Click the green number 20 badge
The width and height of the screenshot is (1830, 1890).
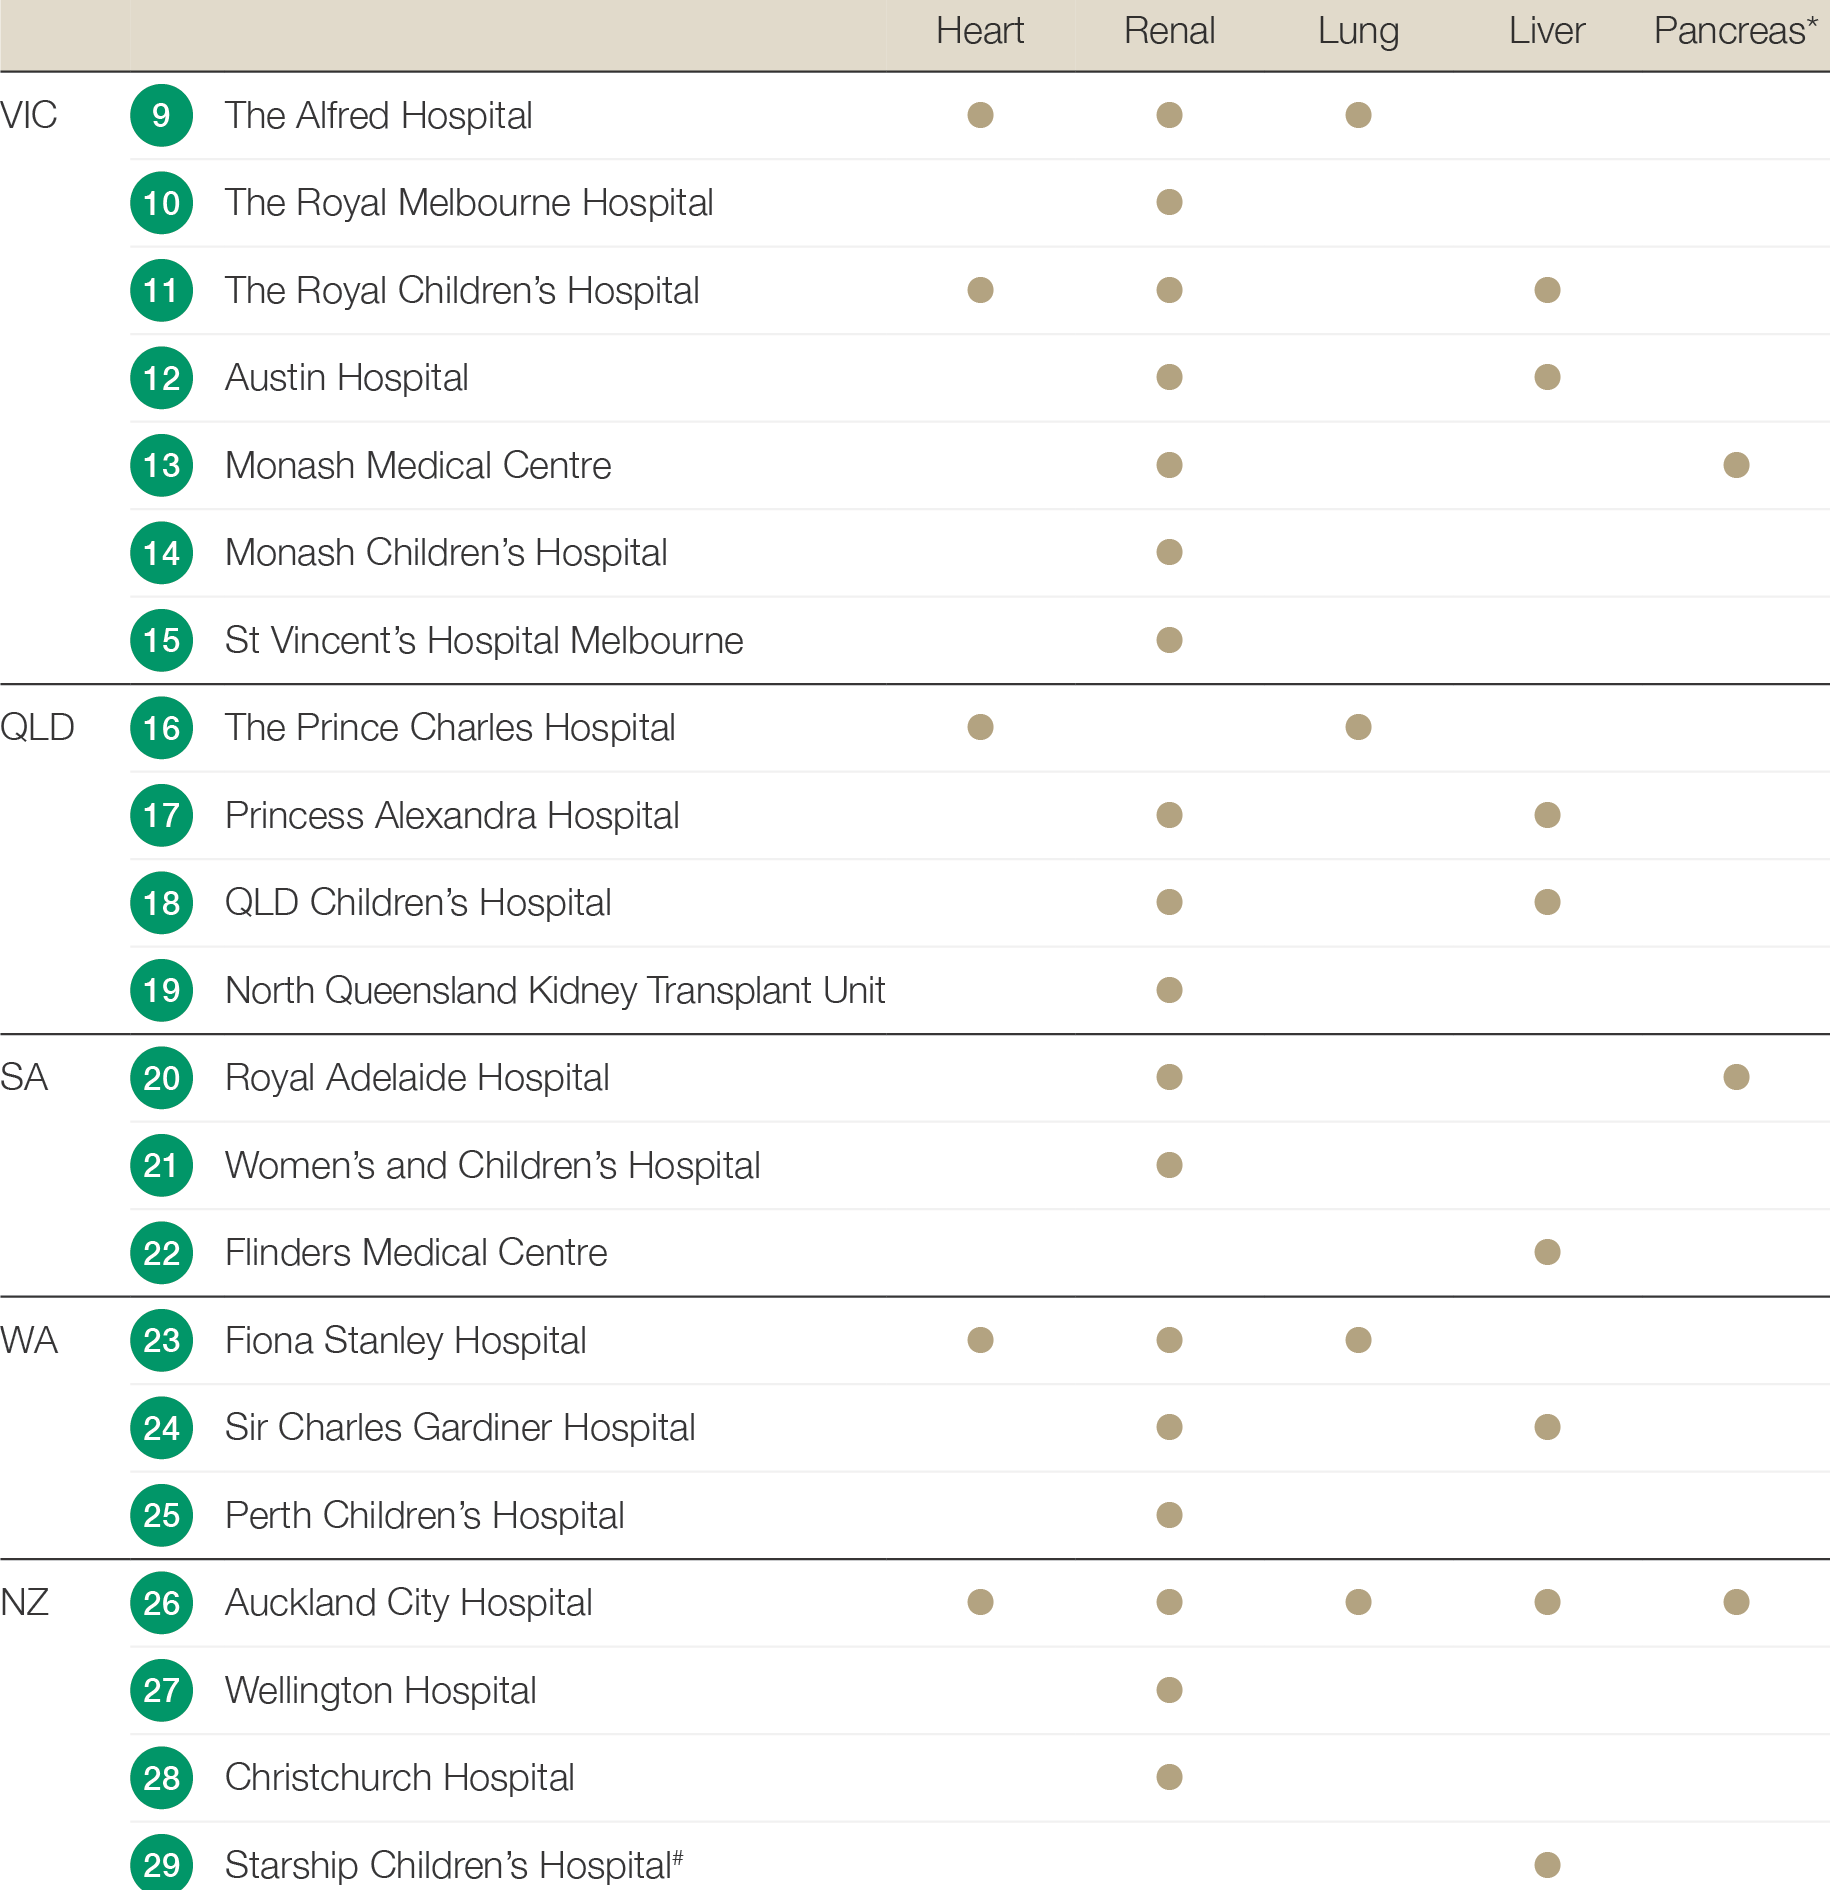tap(161, 1078)
